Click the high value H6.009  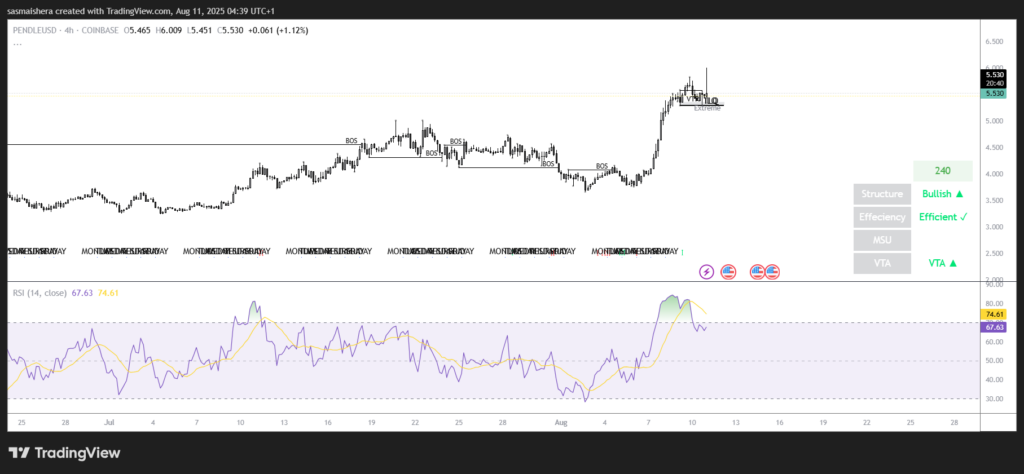[168, 31]
